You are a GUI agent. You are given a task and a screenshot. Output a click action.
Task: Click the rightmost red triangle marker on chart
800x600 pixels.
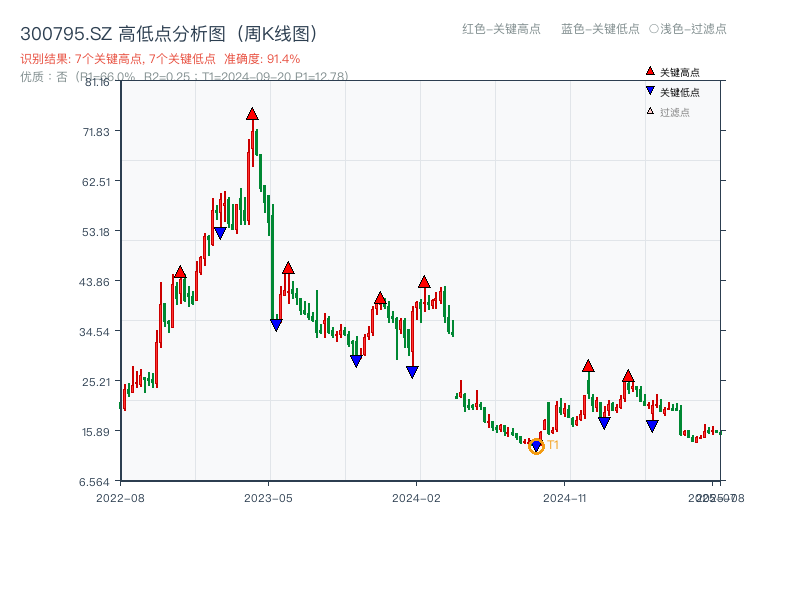coord(629,377)
